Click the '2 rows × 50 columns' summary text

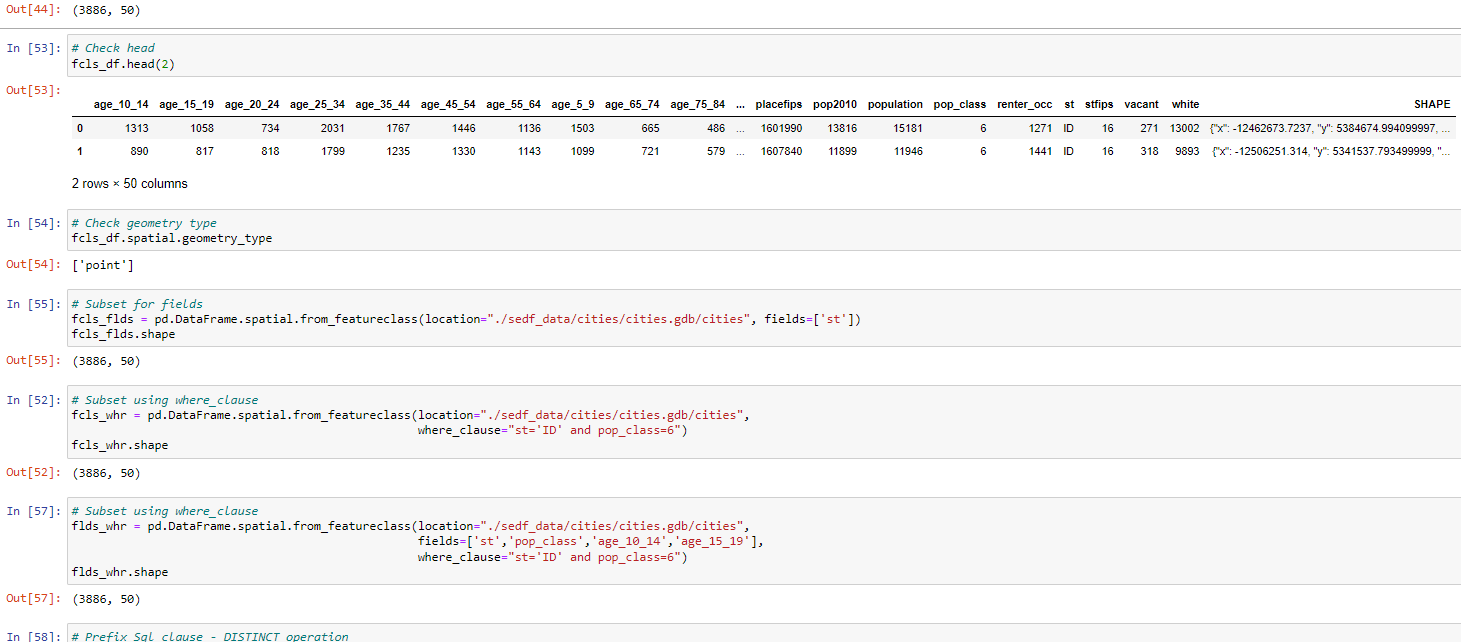[130, 184]
